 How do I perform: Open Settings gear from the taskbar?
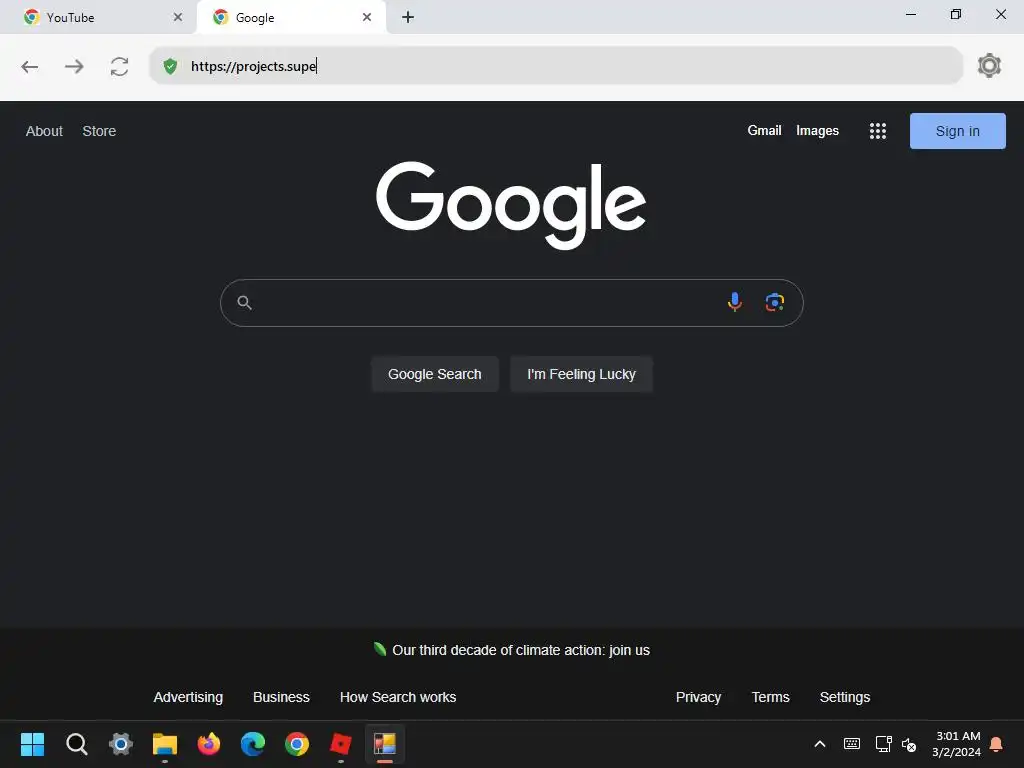(121, 744)
